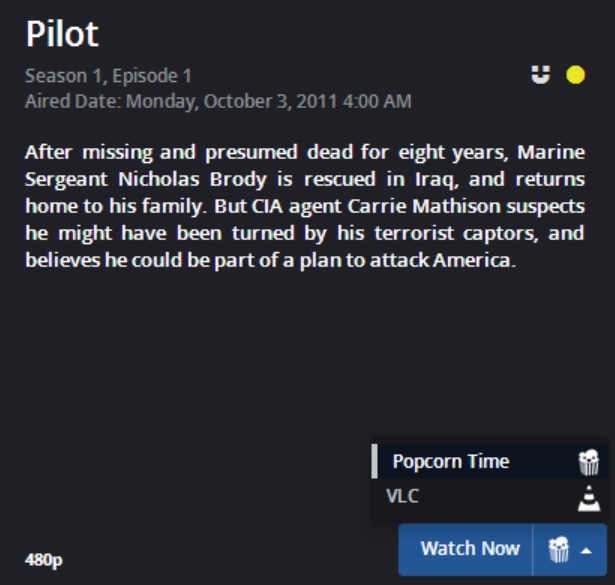Viewport: 615px width, 585px height.
Task: Click the magnet link icon
Action: click(x=541, y=75)
